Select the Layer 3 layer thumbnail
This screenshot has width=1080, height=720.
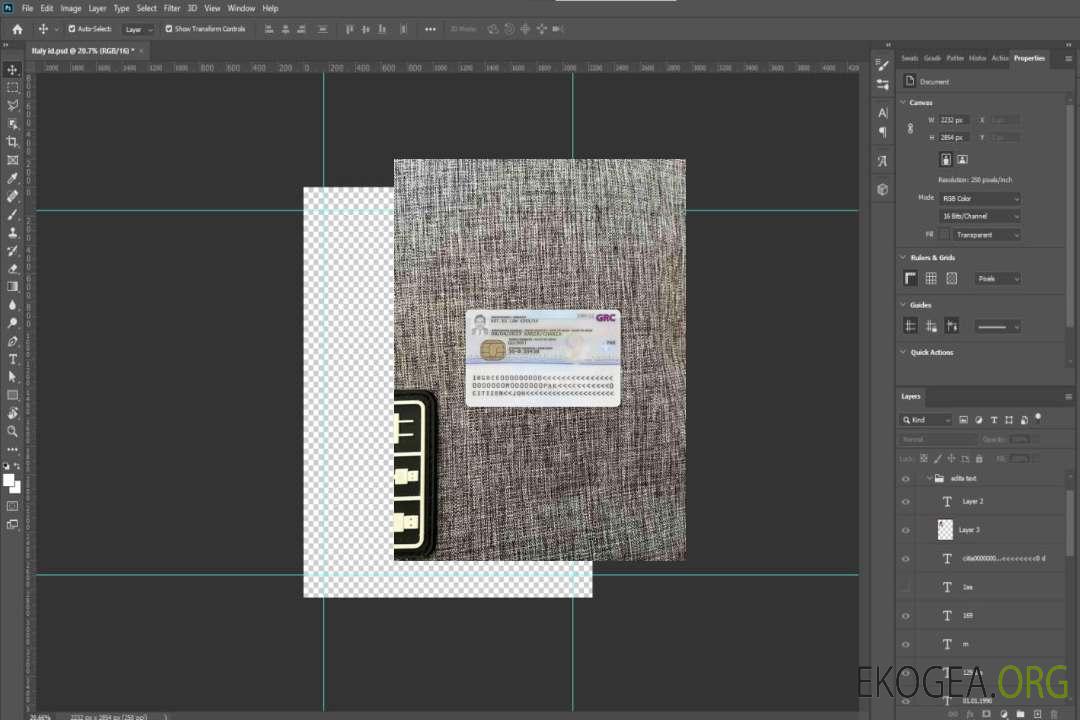[945, 529]
